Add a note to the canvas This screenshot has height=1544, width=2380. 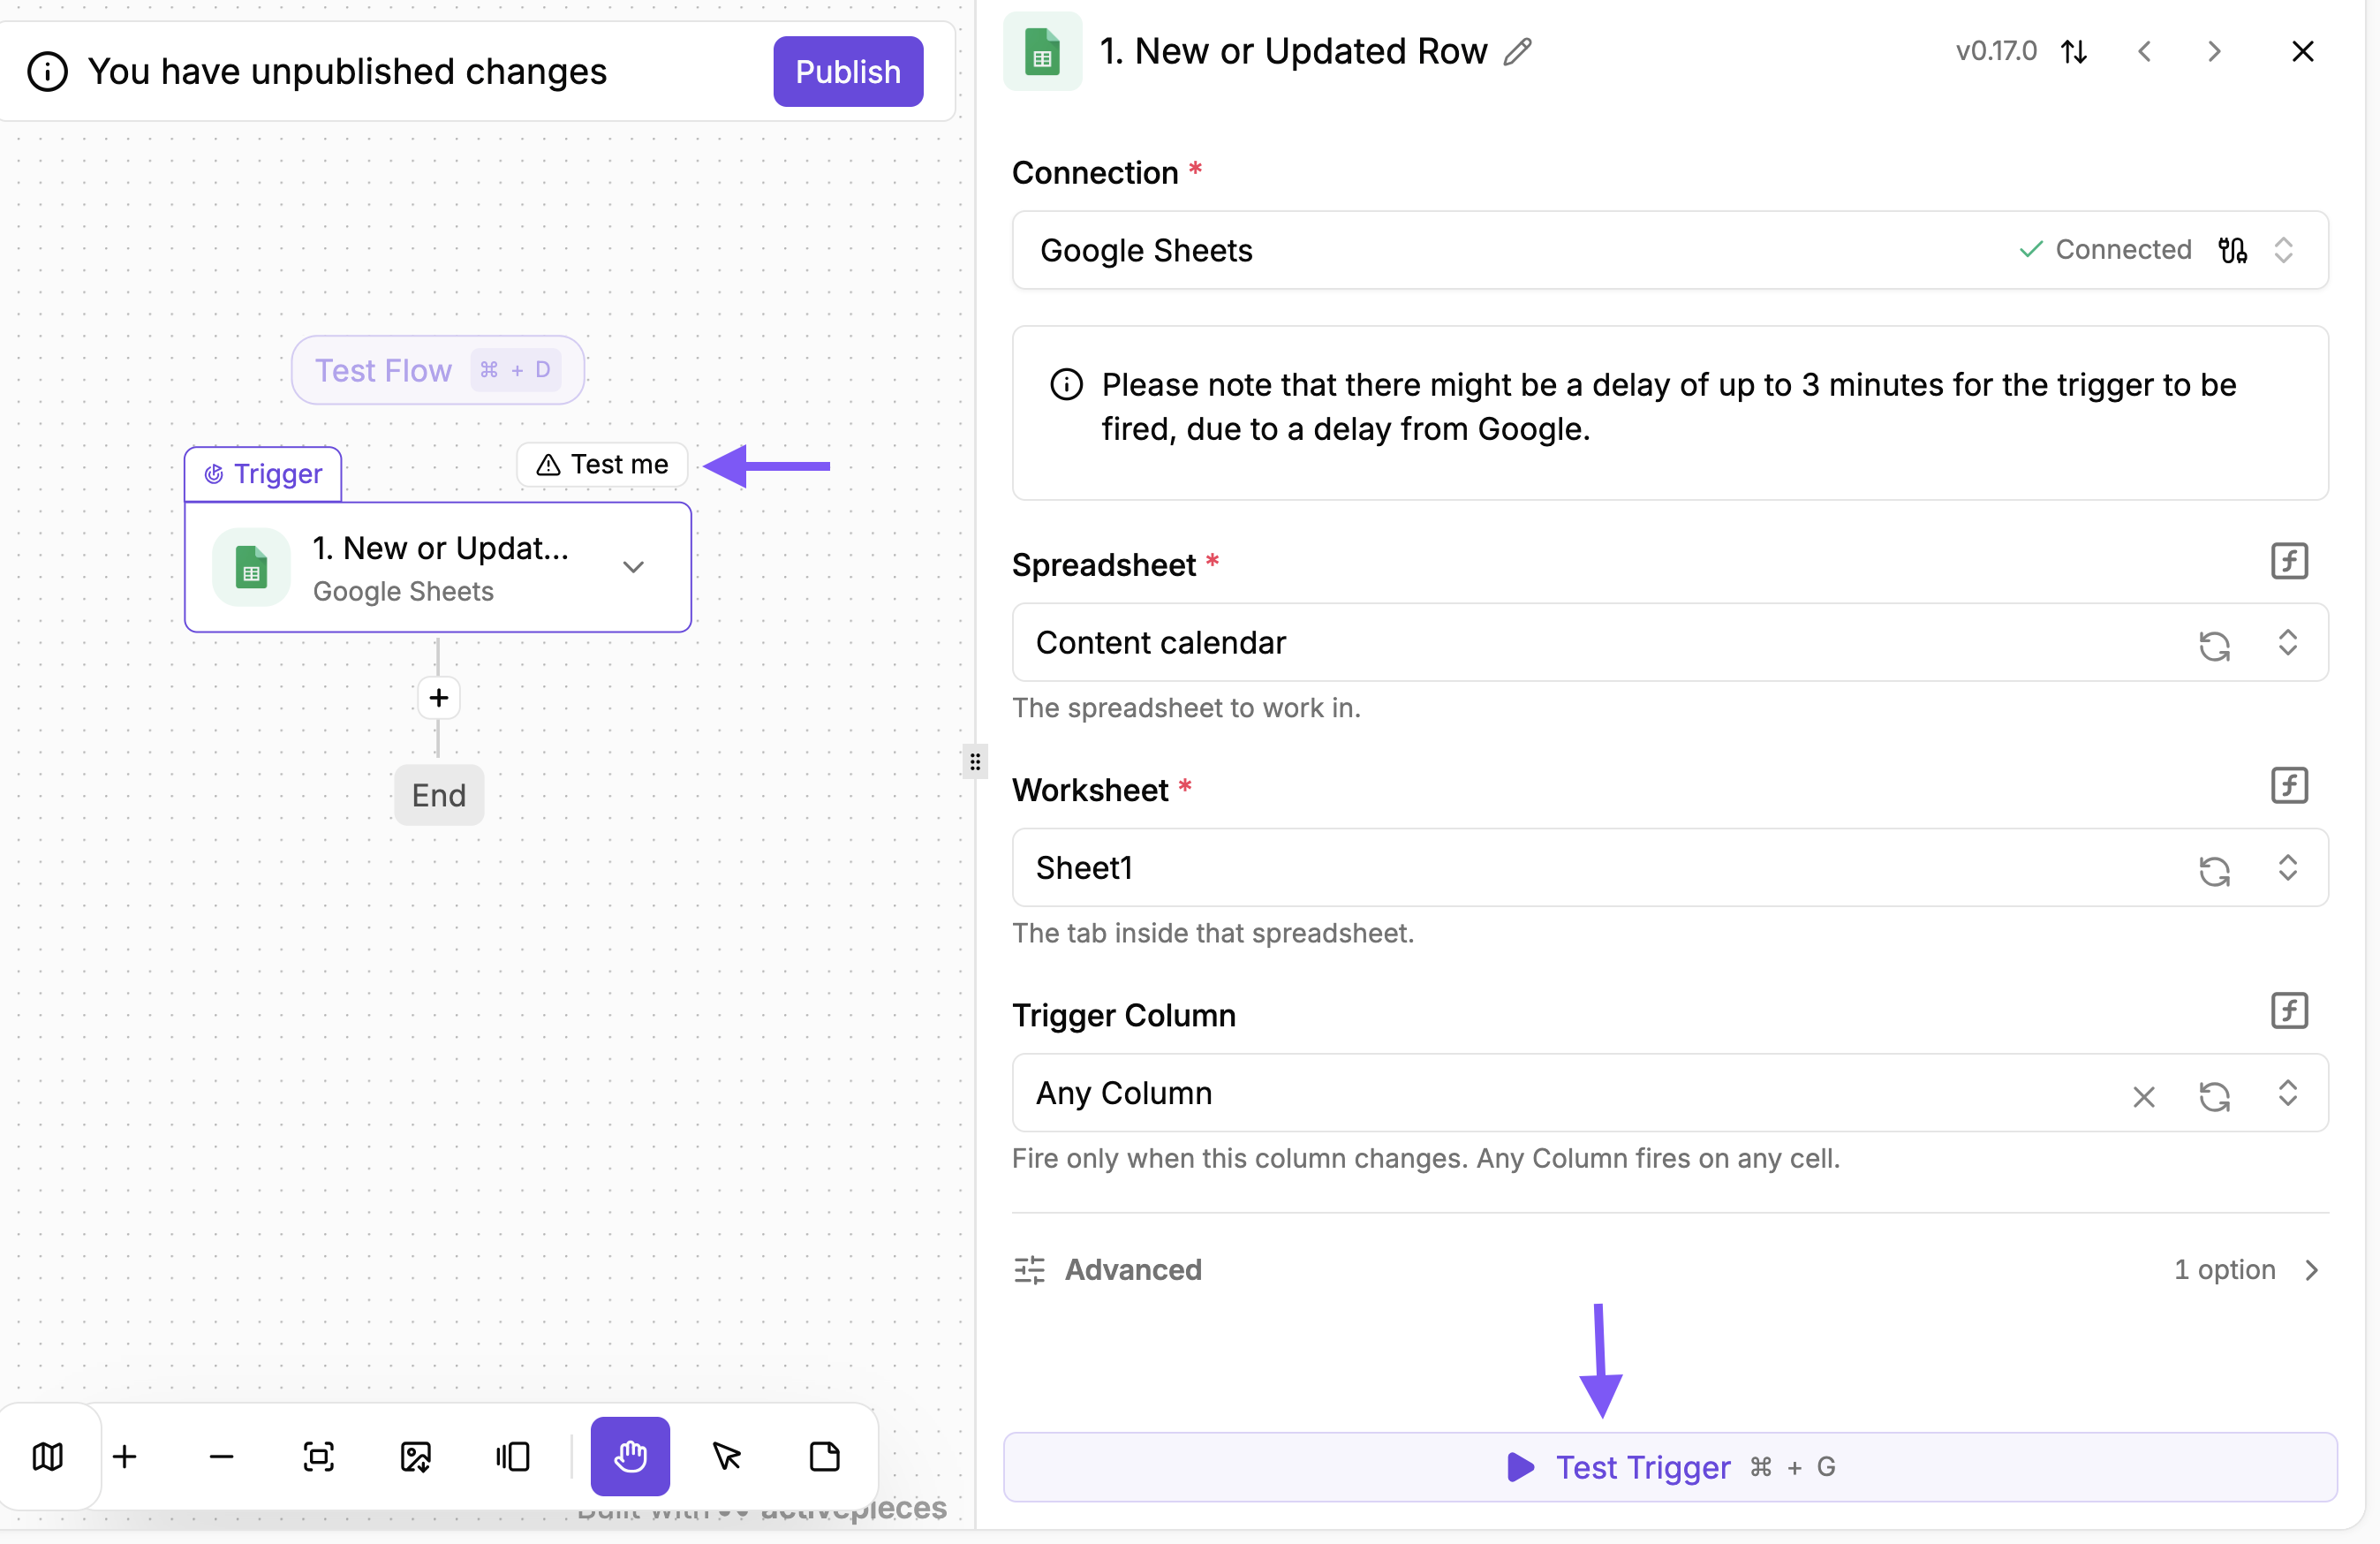824,1456
